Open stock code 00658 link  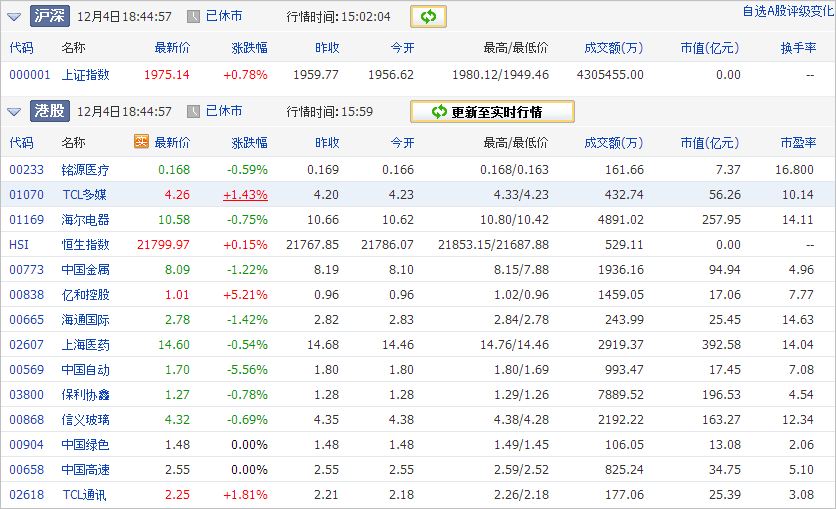[x=26, y=470]
